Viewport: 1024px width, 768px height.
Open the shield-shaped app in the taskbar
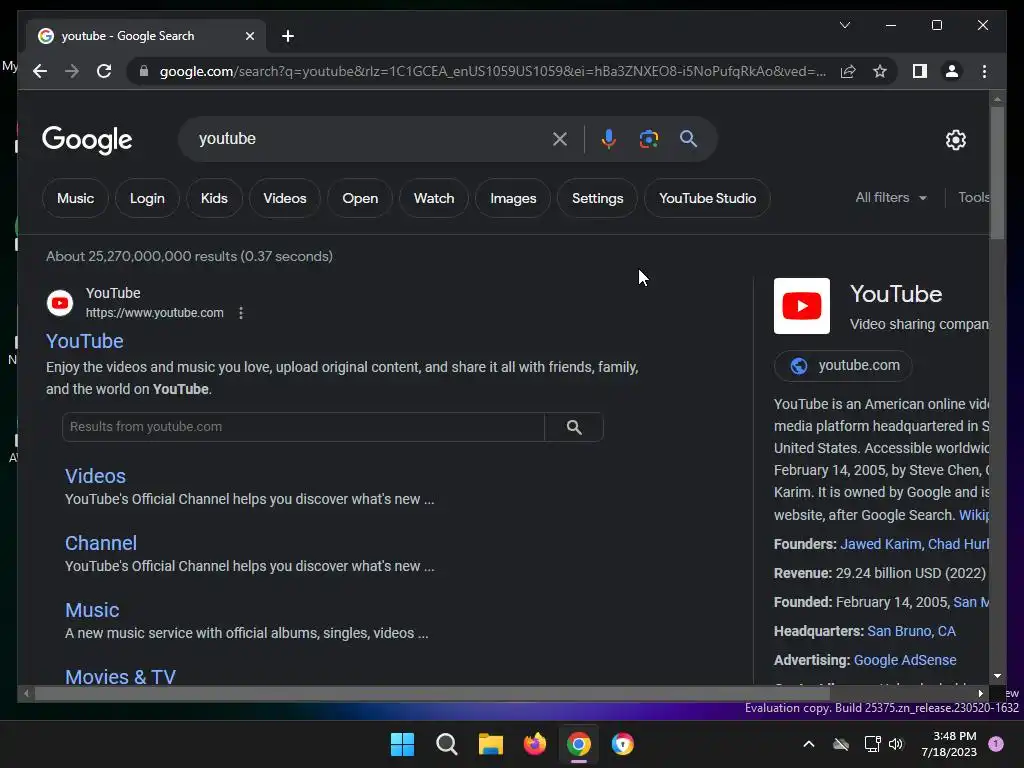tap(623, 744)
